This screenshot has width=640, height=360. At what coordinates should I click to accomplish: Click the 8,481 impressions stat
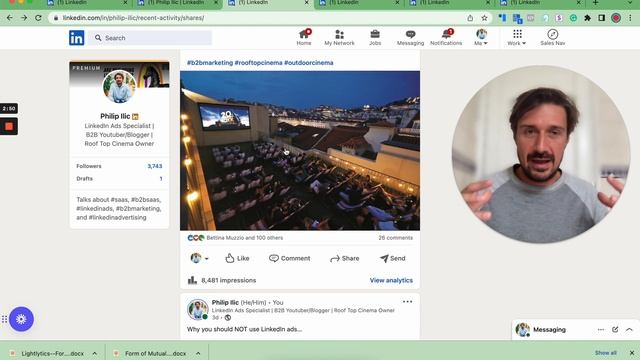tap(222, 280)
